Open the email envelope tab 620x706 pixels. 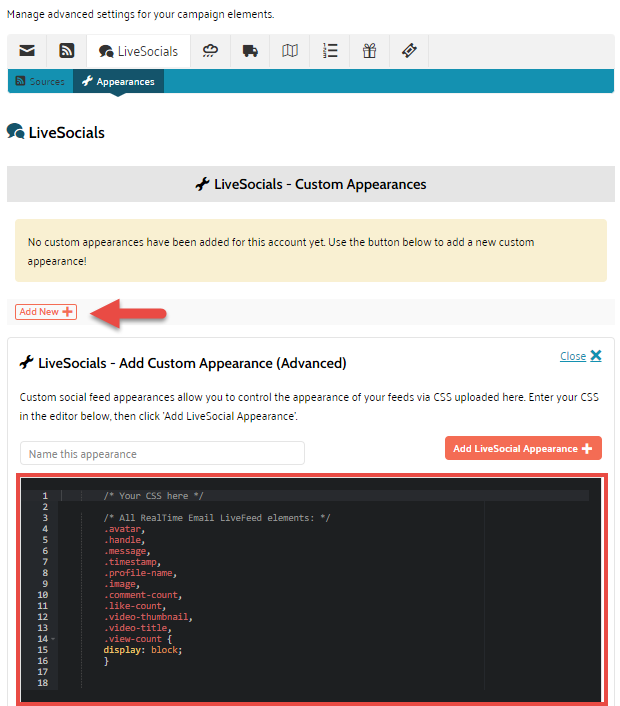pos(27,51)
